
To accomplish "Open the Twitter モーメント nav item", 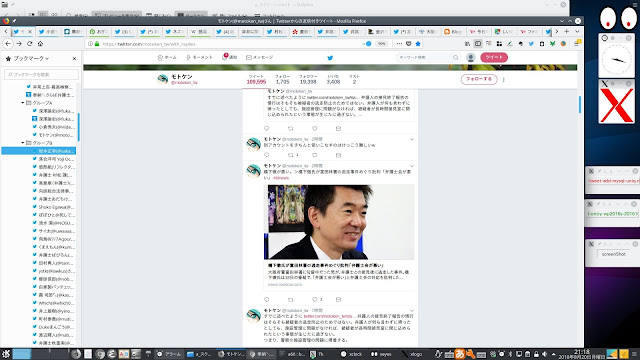I will tap(199, 58).
